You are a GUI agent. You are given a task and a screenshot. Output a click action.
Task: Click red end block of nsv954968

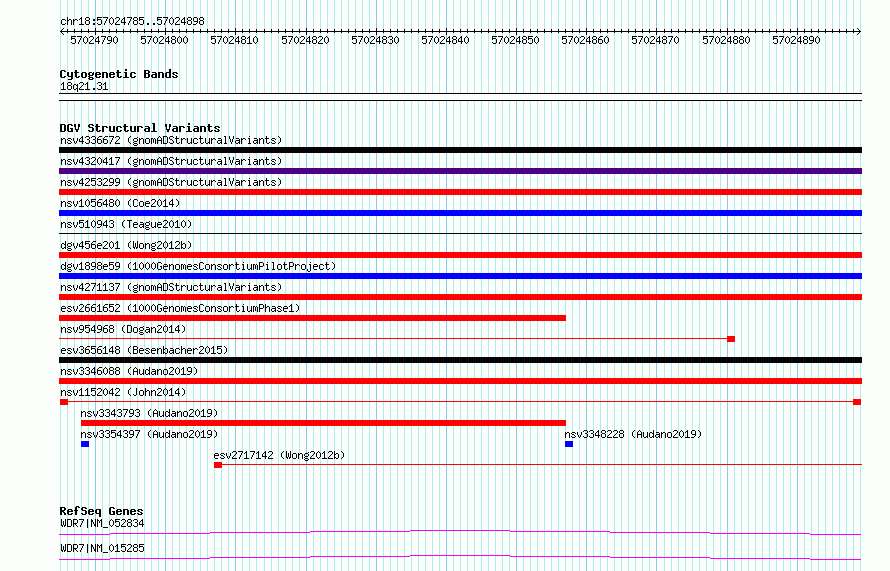click(x=731, y=339)
